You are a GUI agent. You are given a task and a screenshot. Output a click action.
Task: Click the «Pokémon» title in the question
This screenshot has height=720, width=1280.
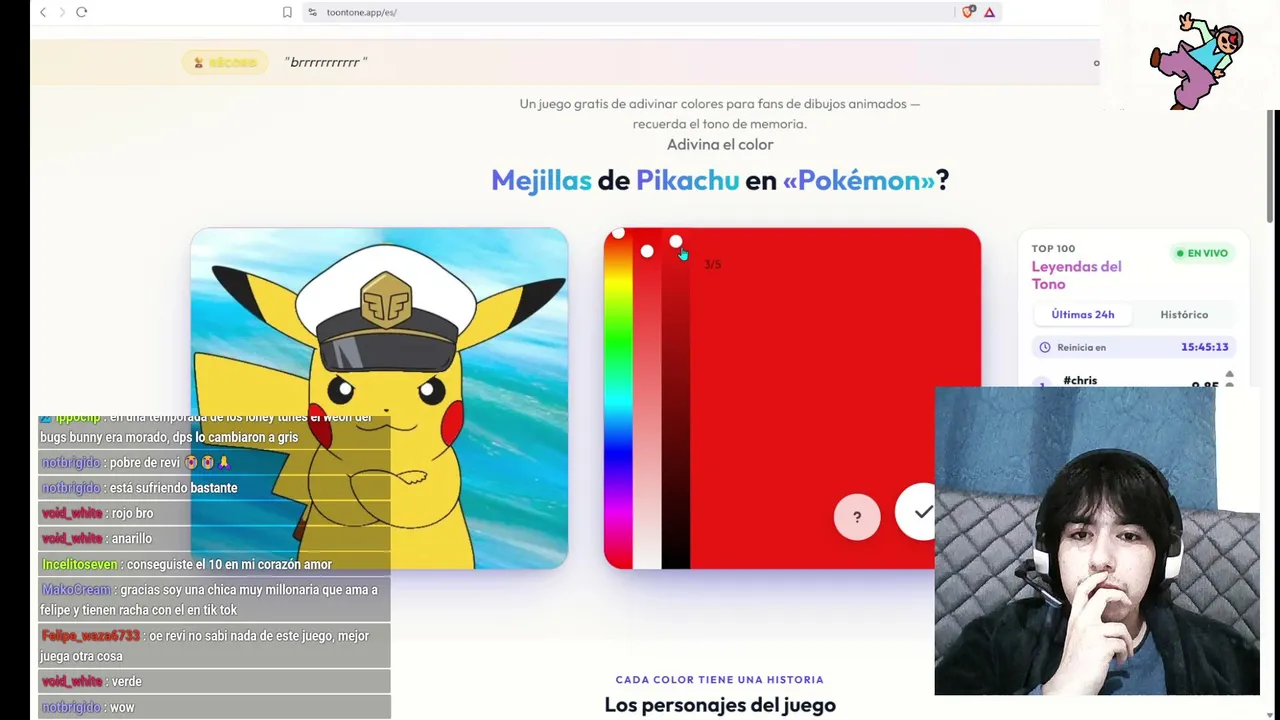click(x=858, y=180)
